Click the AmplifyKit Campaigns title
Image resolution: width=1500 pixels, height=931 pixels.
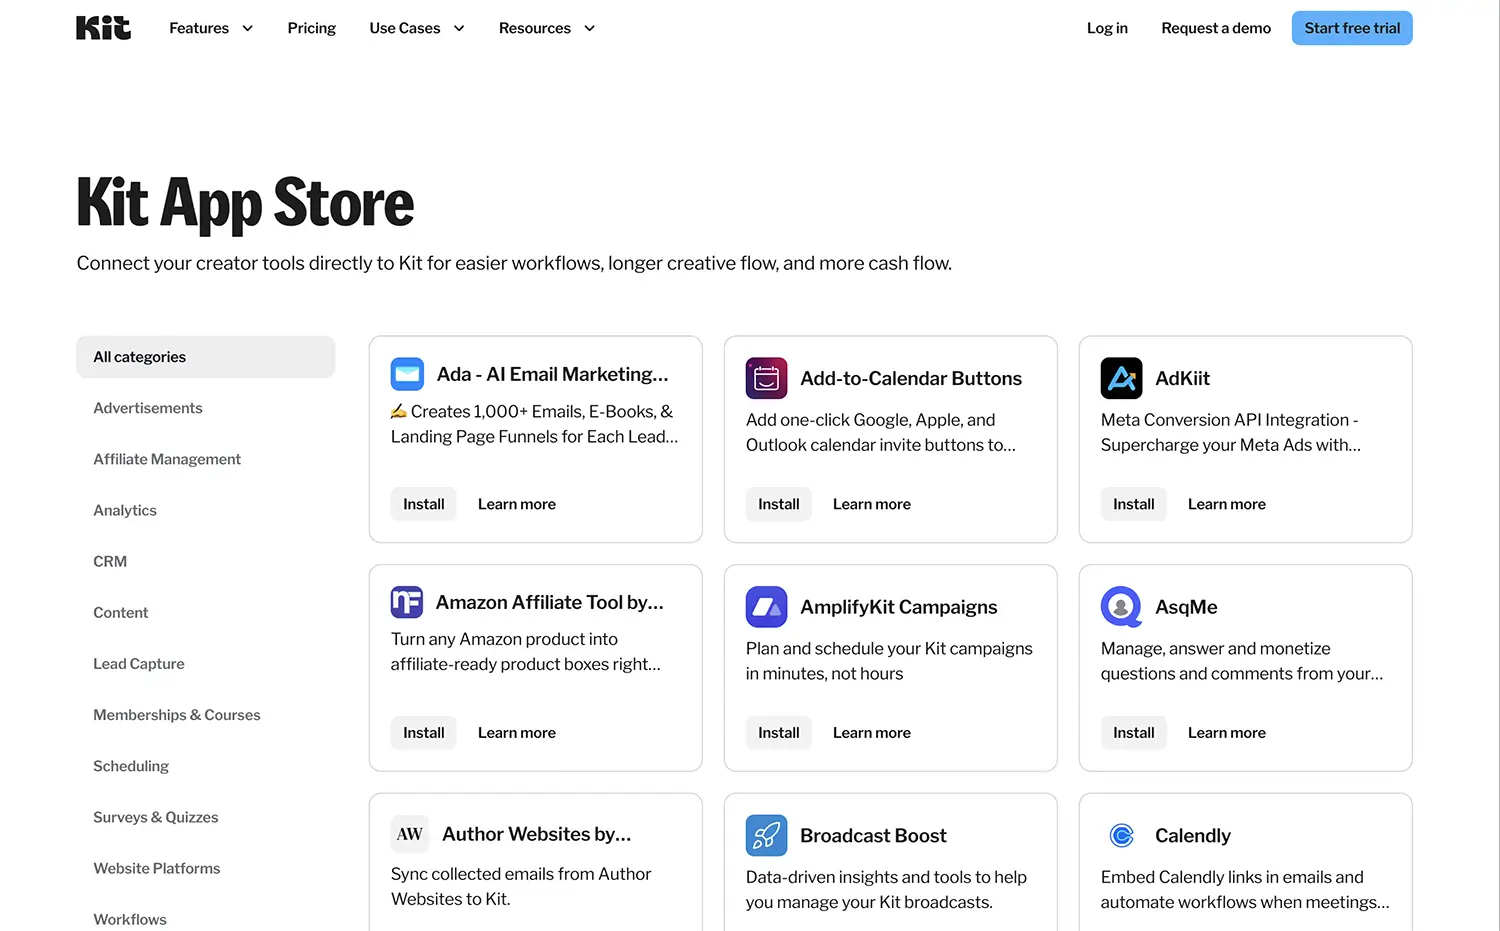pos(899,607)
